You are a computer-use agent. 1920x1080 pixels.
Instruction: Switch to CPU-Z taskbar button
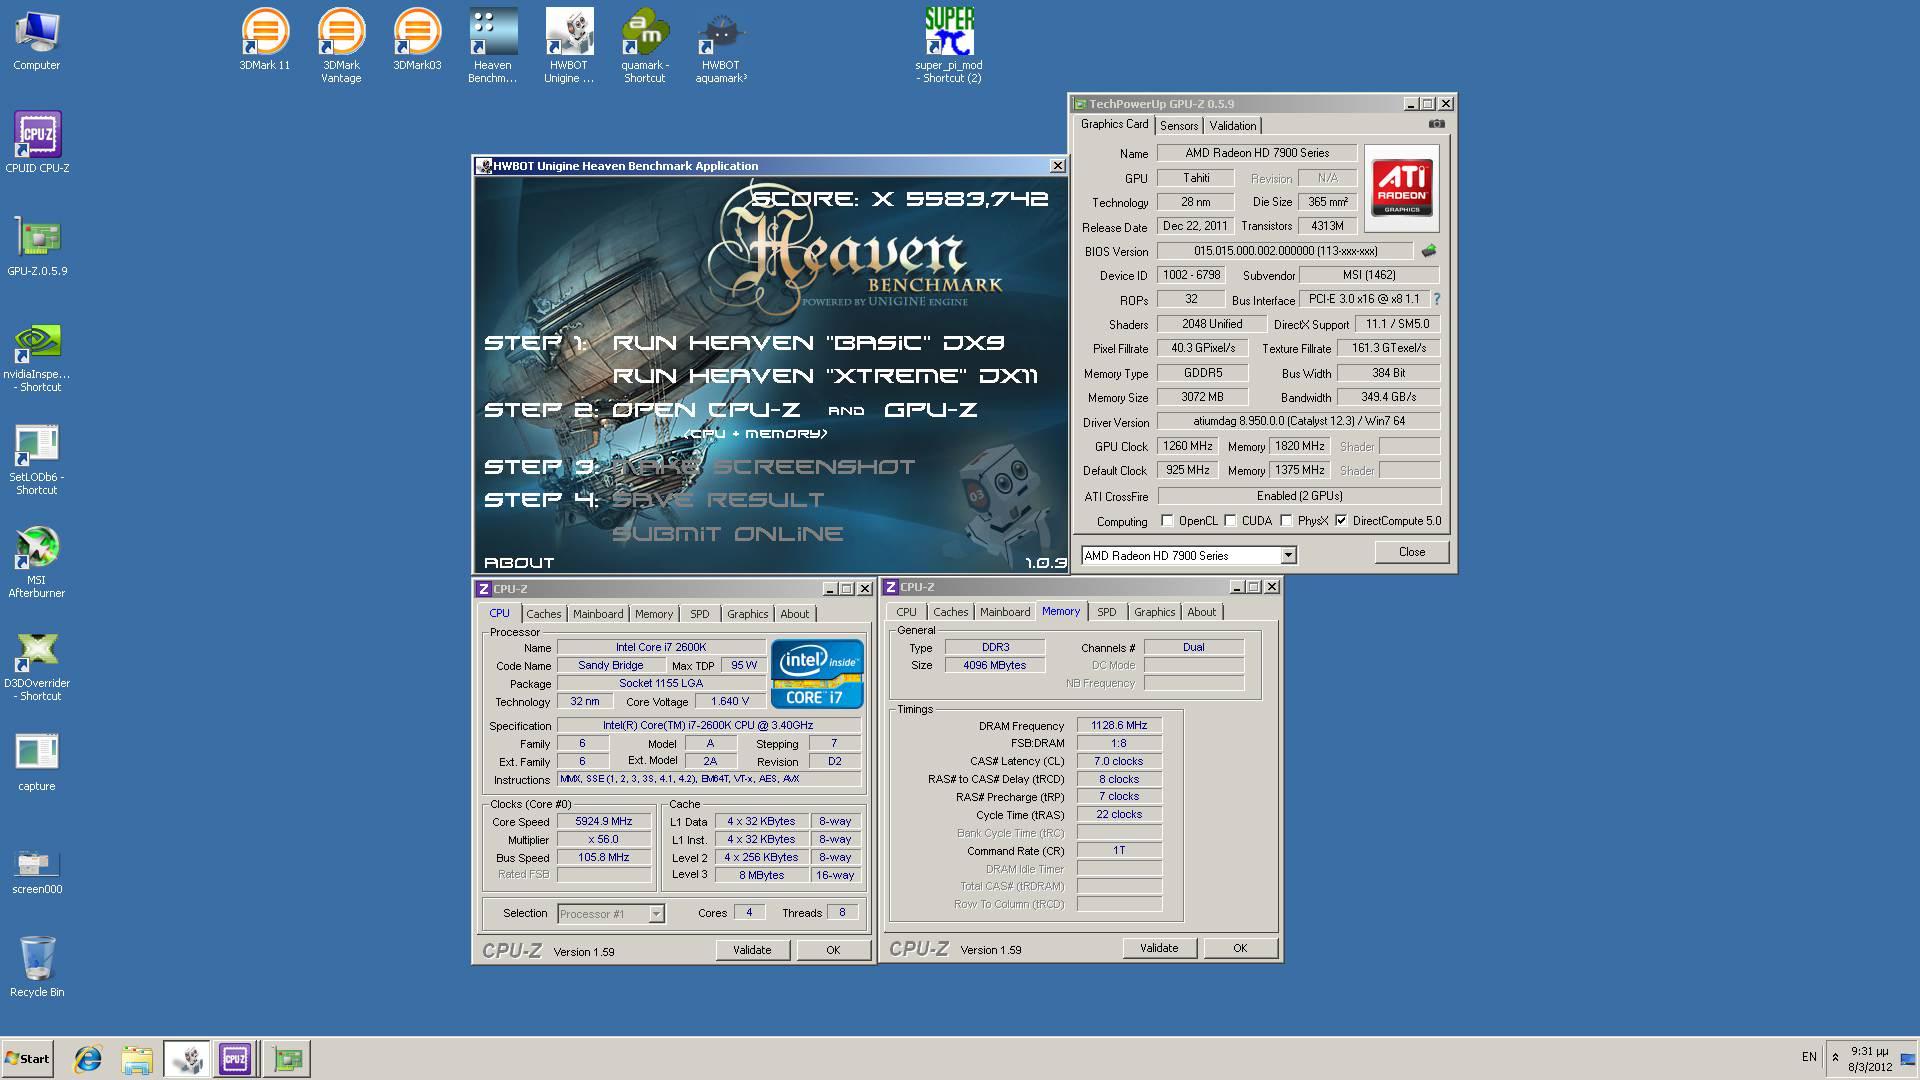[x=235, y=1058]
